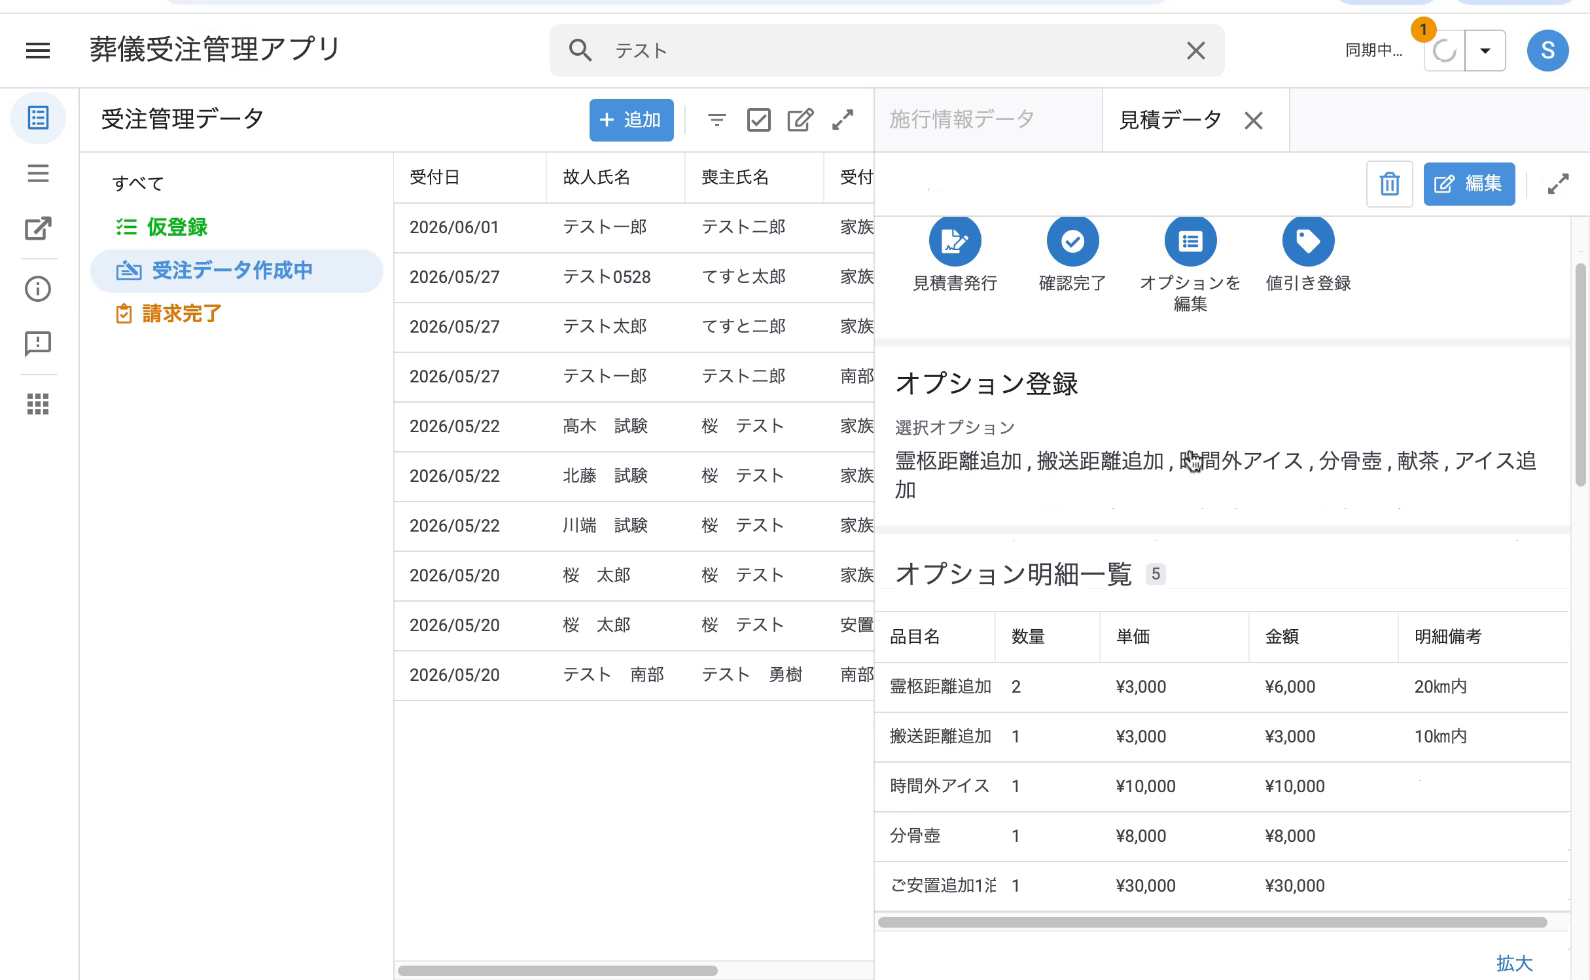Open the filter icon in 受注管理データ
The width and height of the screenshot is (1590, 980).
[x=717, y=120]
